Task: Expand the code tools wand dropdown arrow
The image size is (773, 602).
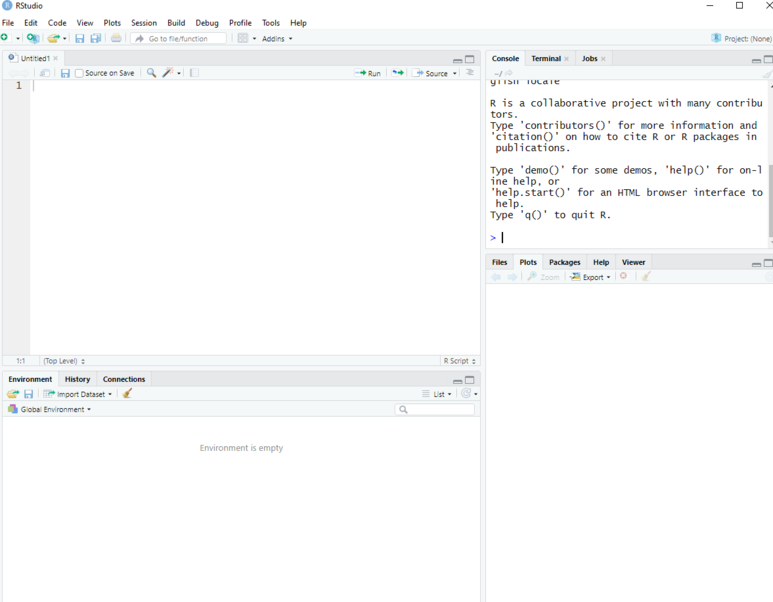Action: [x=179, y=73]
